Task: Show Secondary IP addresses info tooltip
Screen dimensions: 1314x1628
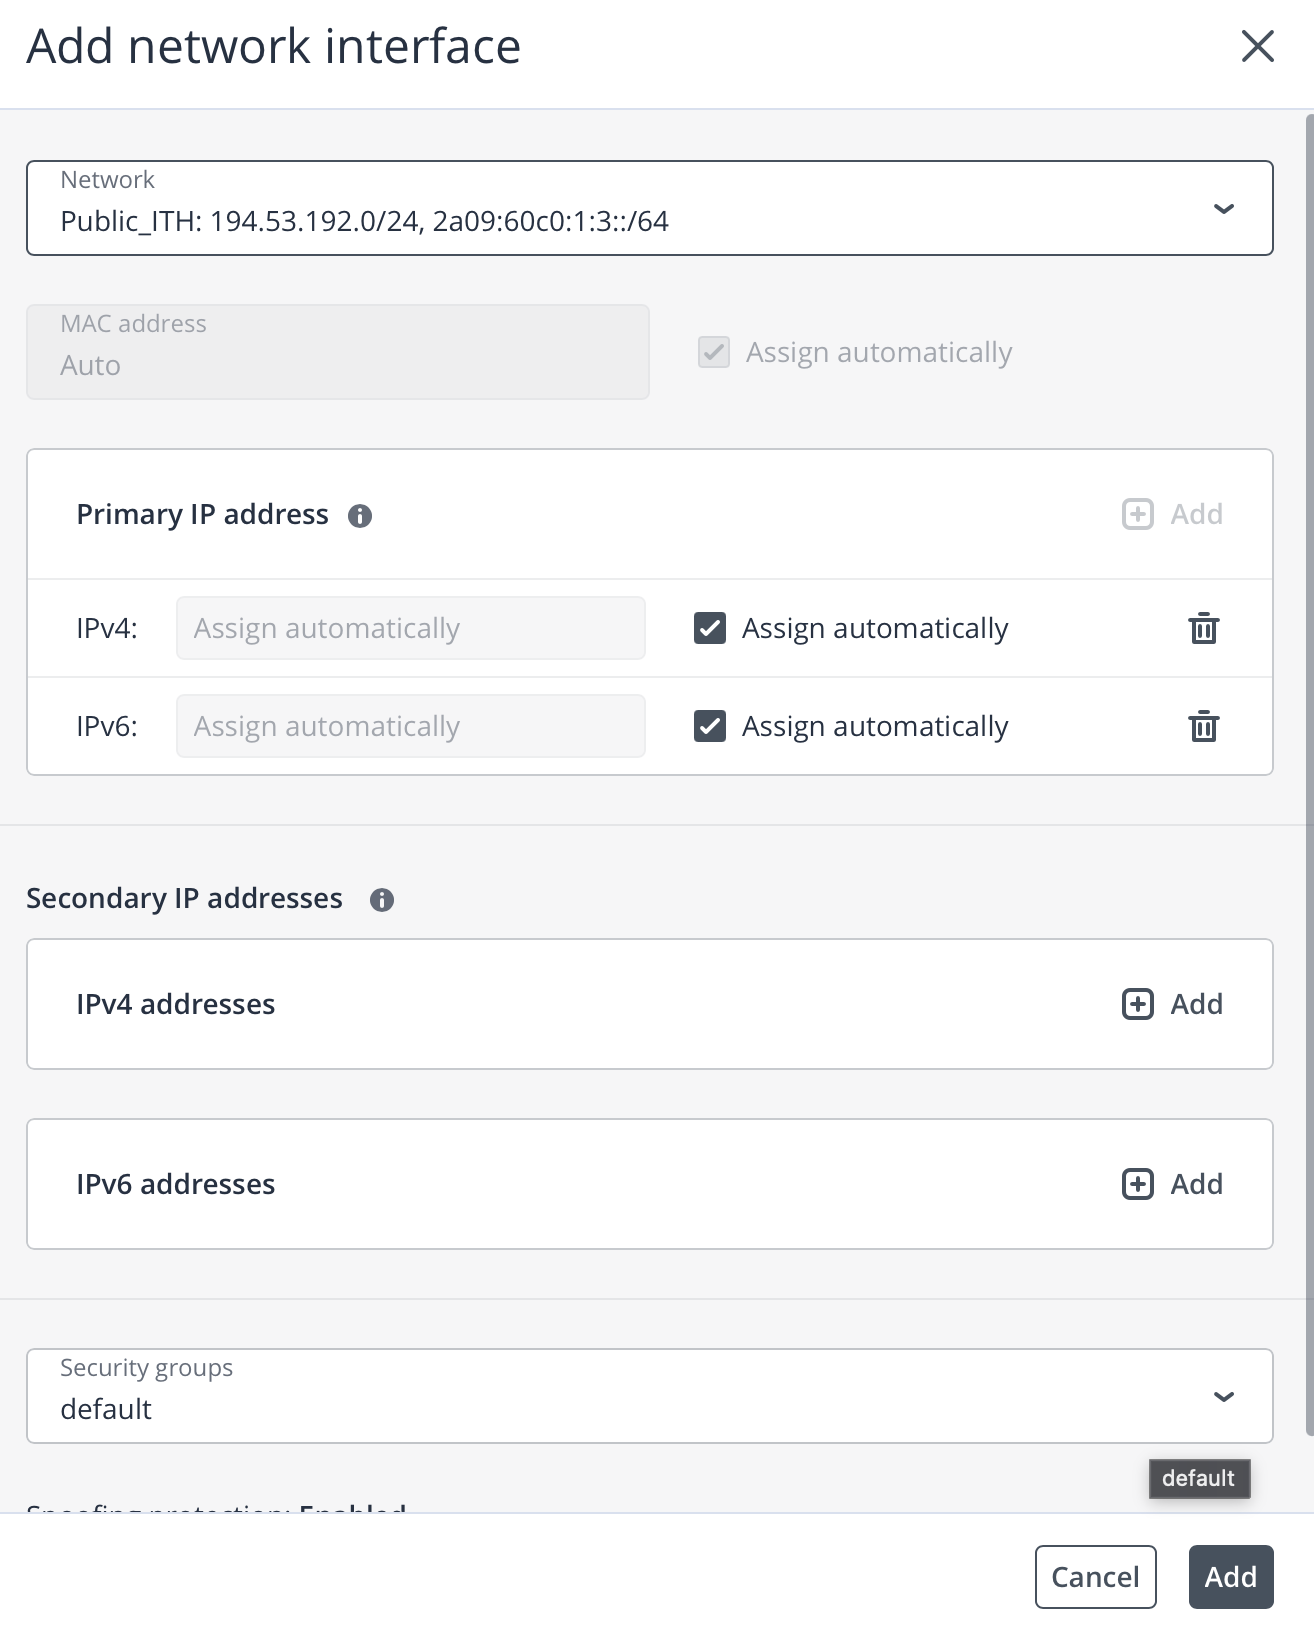Action: point(382,900)
